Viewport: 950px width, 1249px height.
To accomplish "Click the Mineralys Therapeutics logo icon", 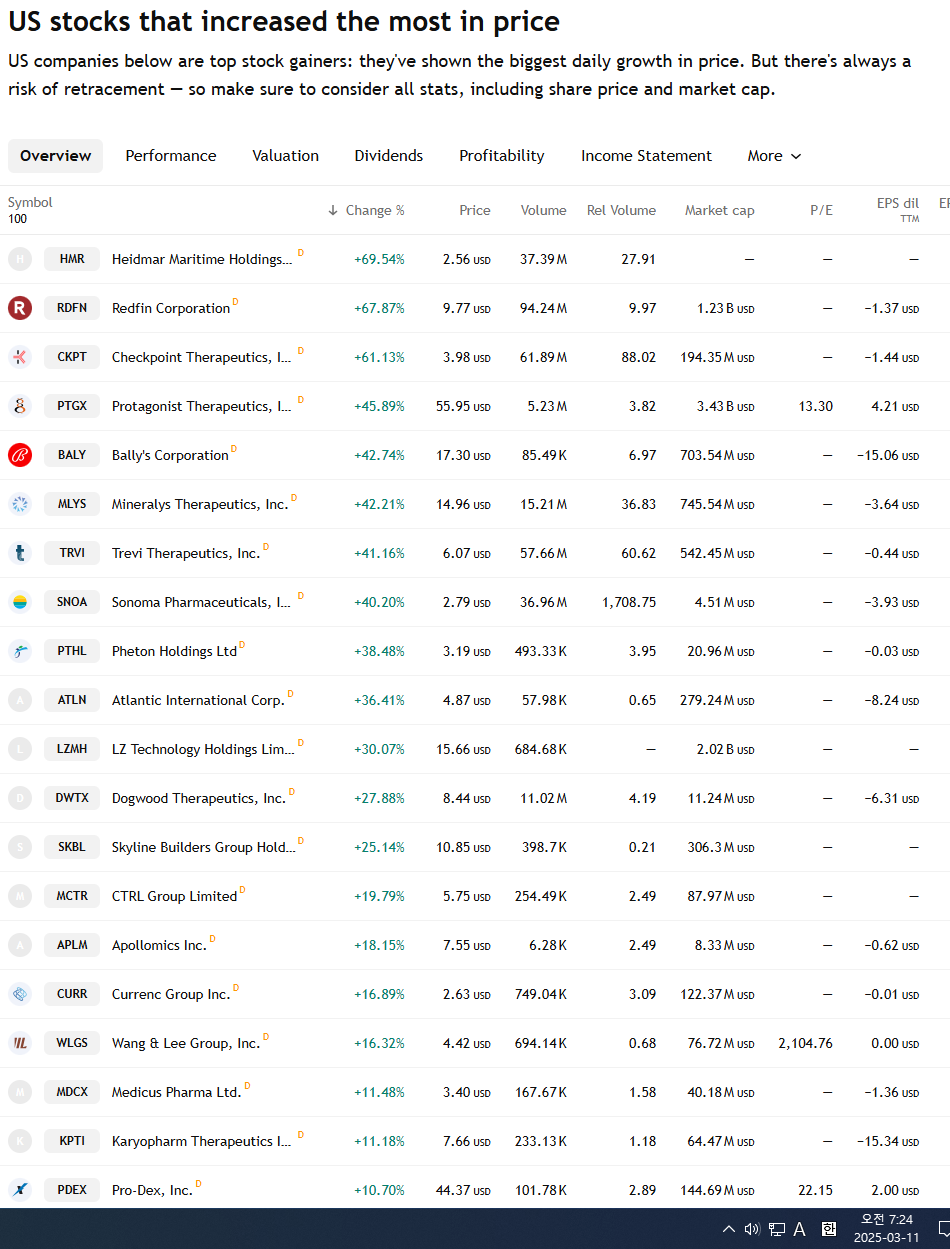I will click(x=20, y=504).
